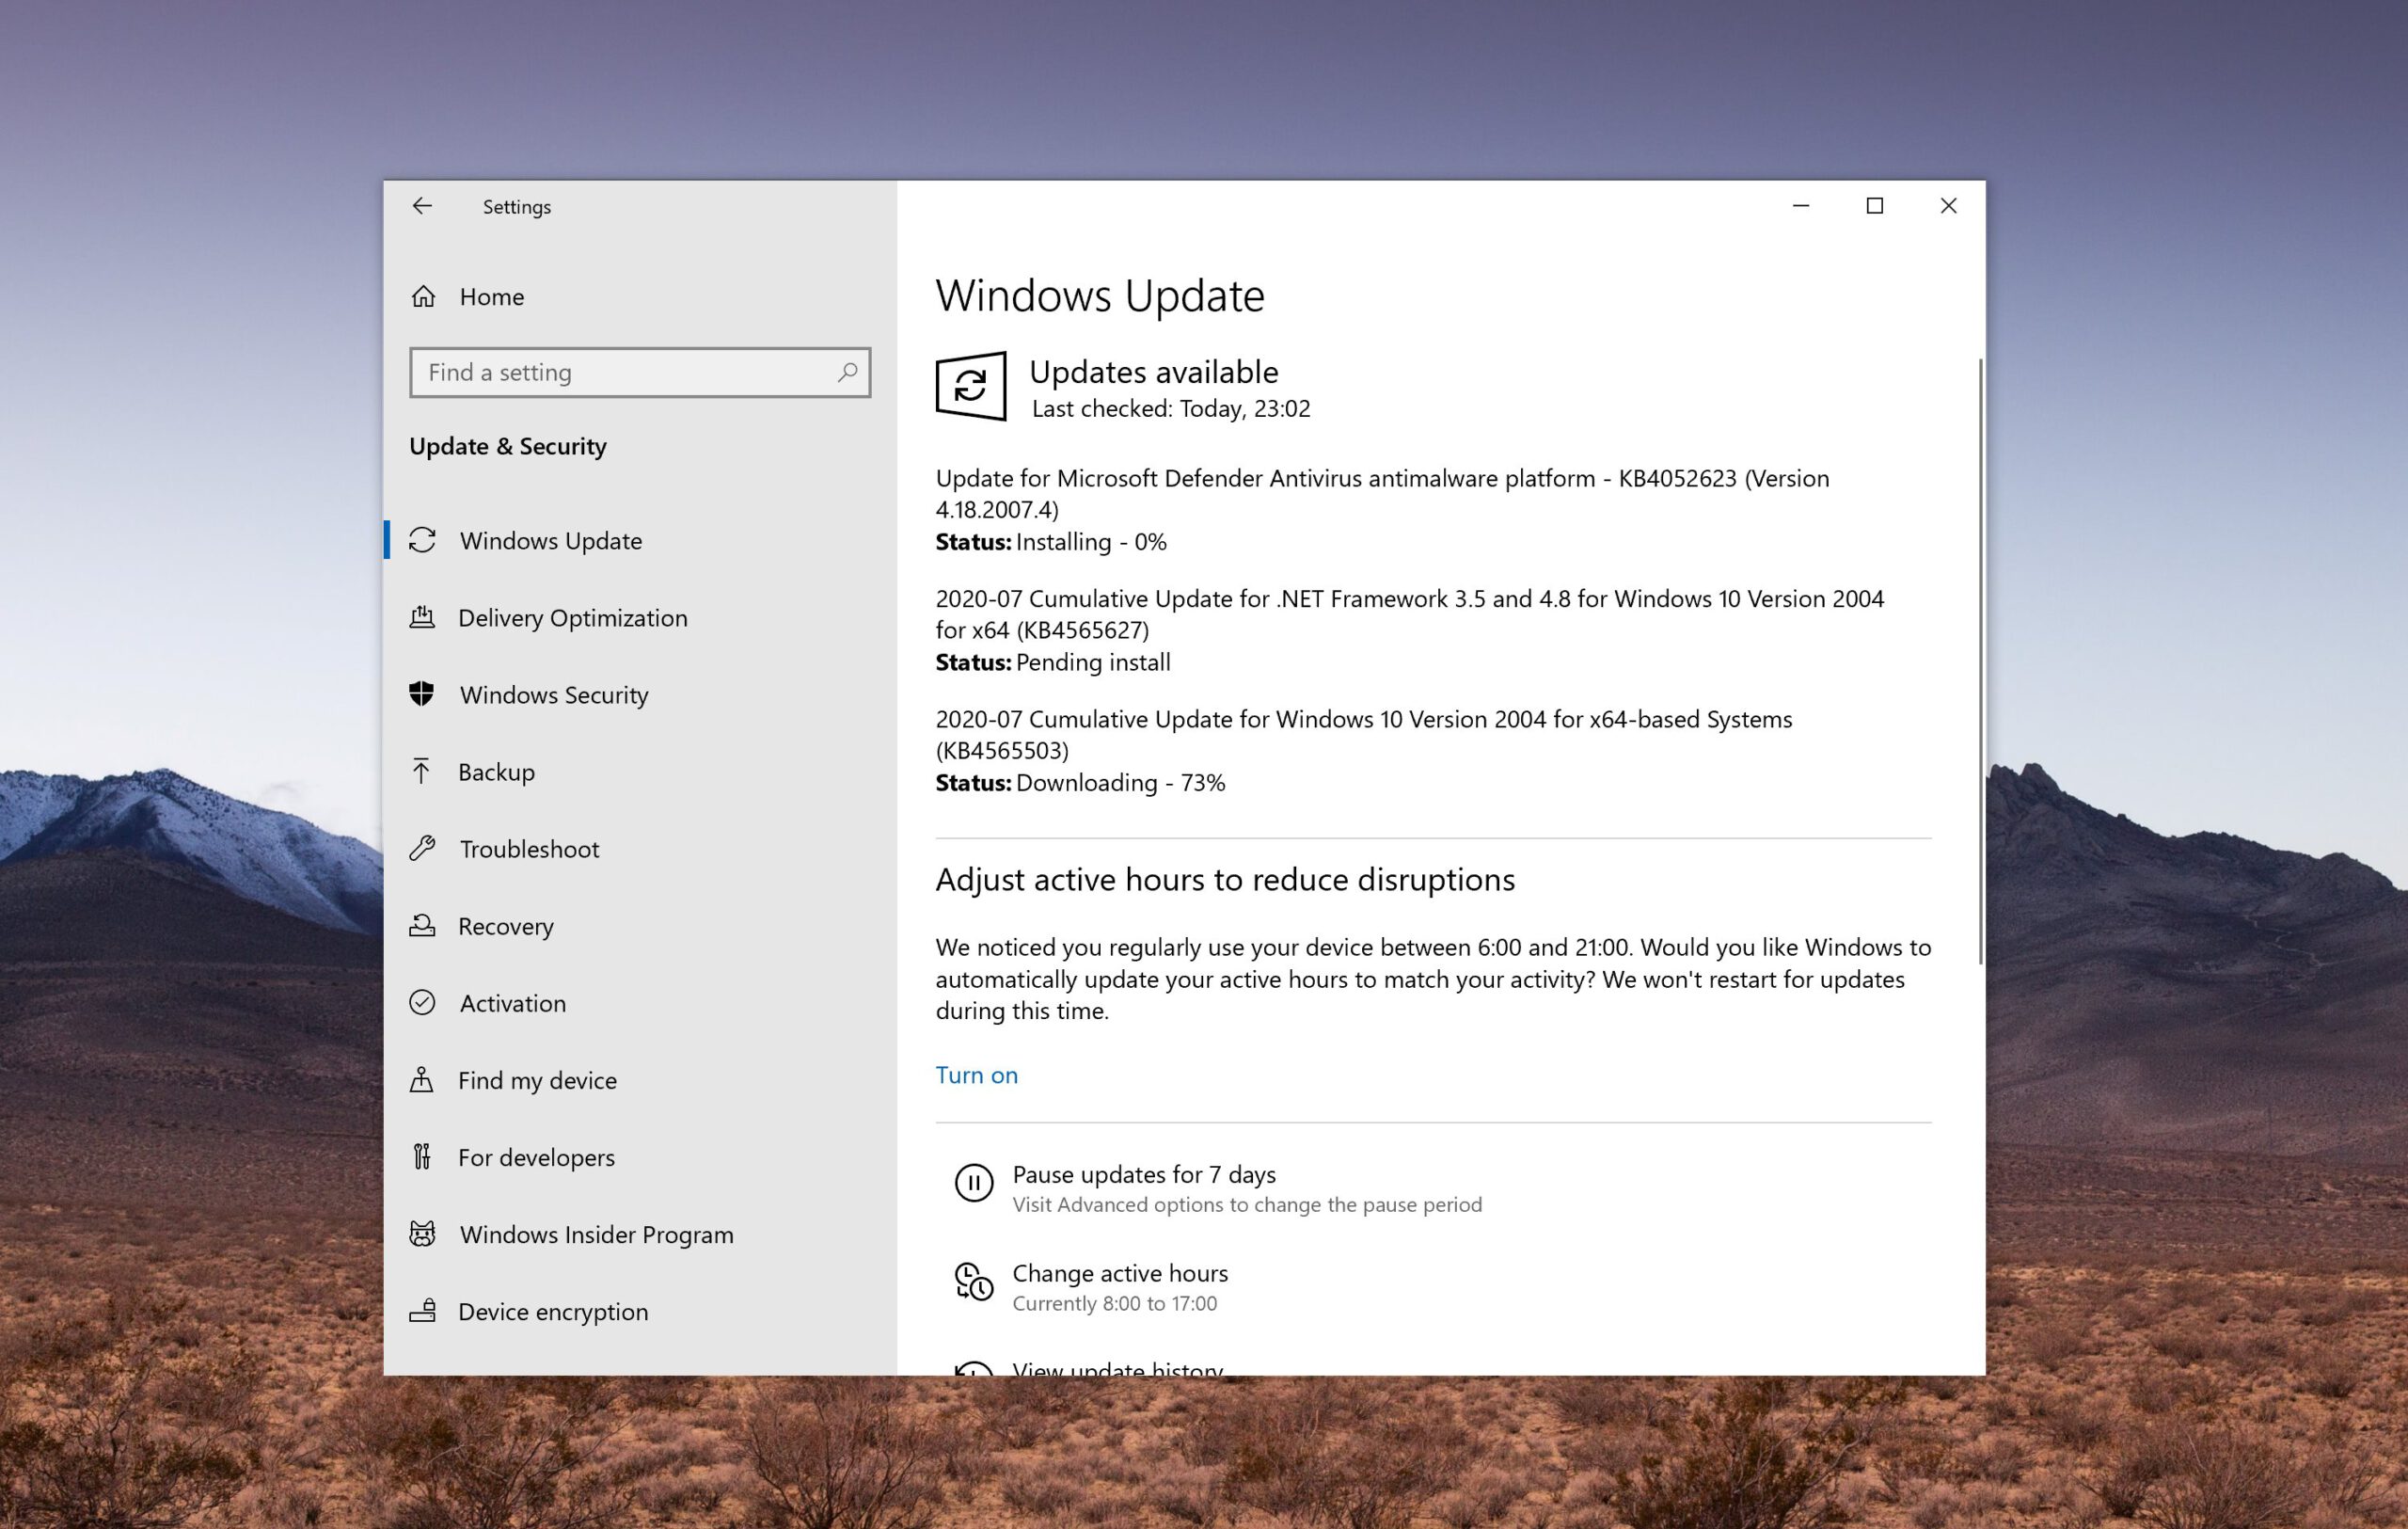The image size is (2408, 1529).
Task: Click the Settings window title
Action: 517,207
